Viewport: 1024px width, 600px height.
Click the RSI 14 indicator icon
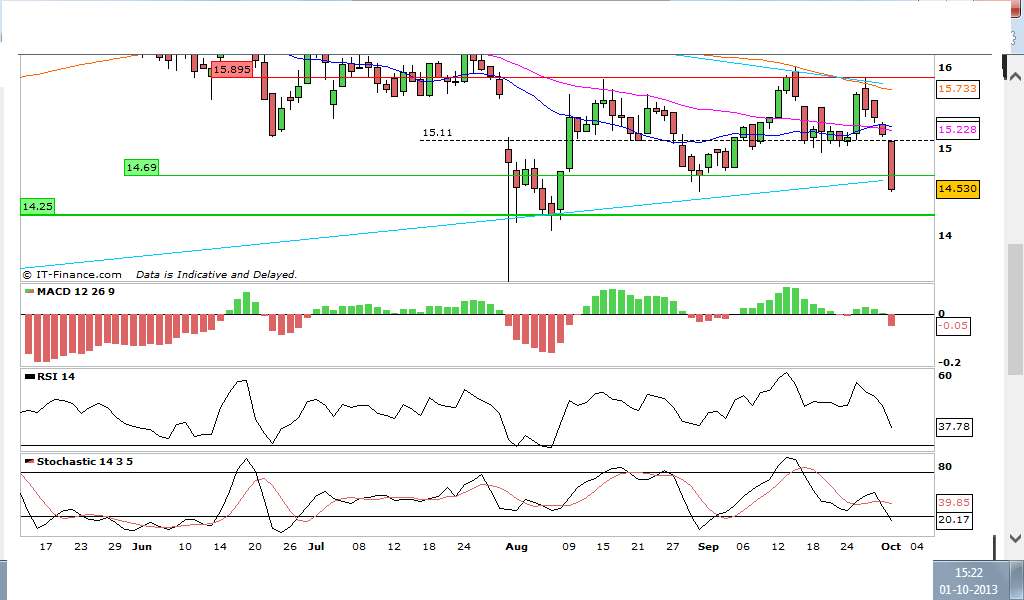(29, 376)
